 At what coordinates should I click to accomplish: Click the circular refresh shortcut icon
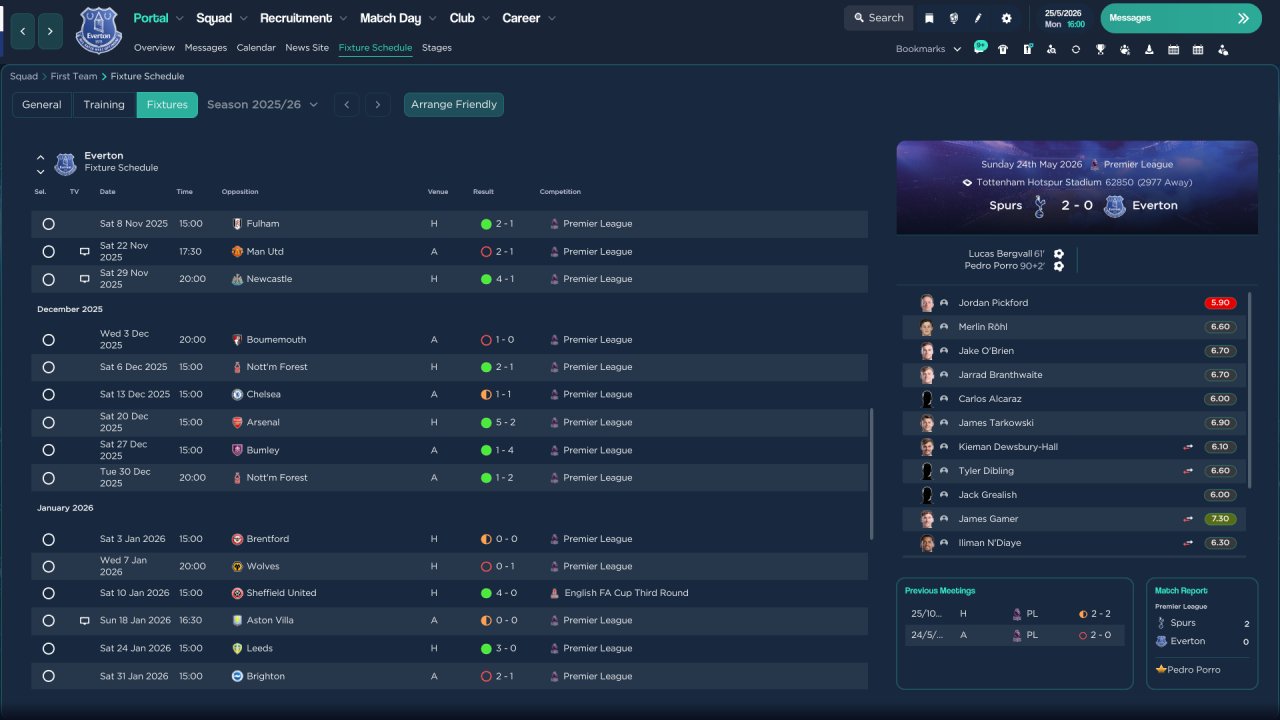[1076, 49]
